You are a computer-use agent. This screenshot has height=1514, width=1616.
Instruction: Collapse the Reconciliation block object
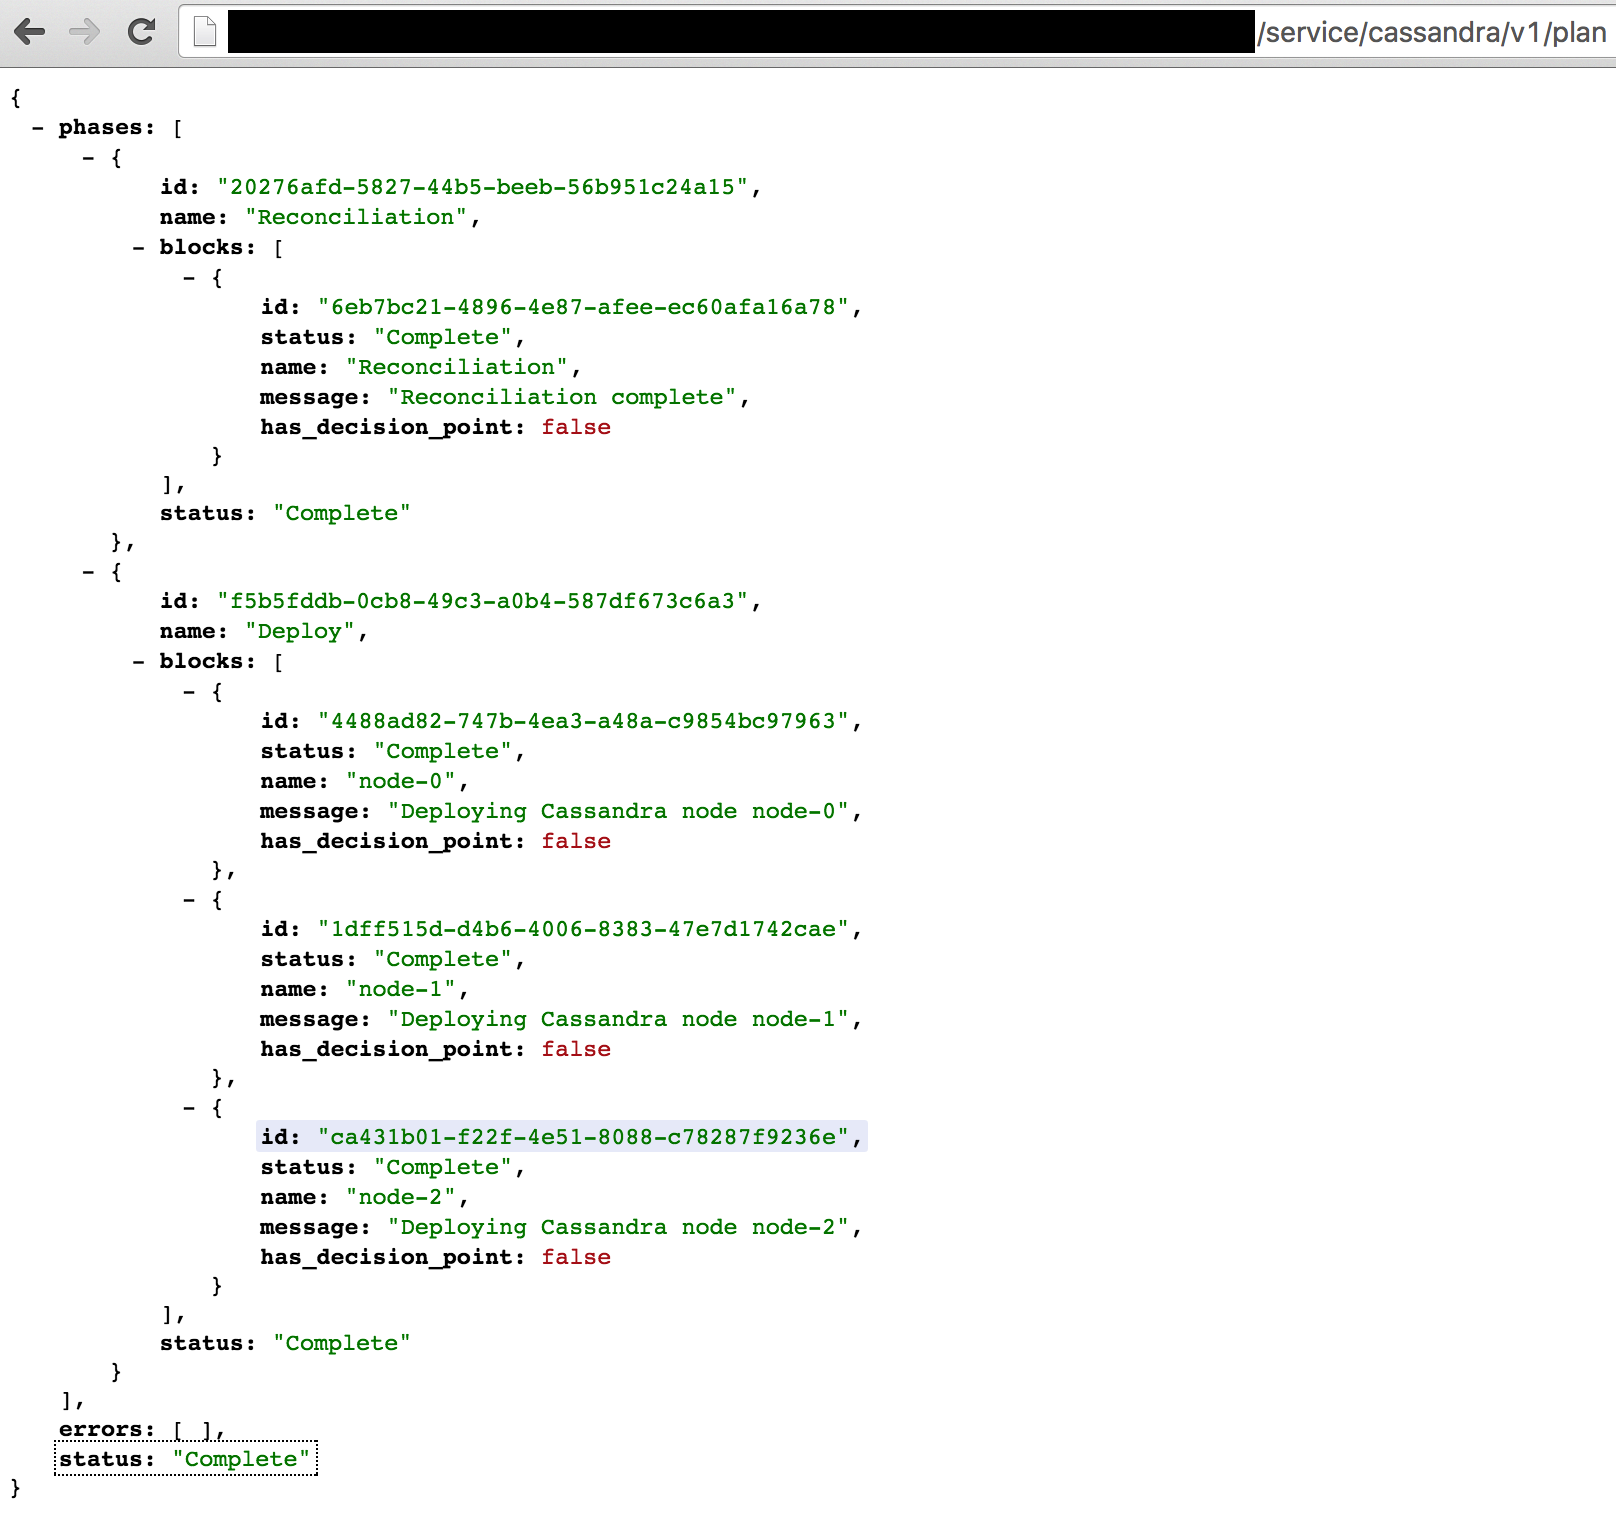tap(190, 278)
